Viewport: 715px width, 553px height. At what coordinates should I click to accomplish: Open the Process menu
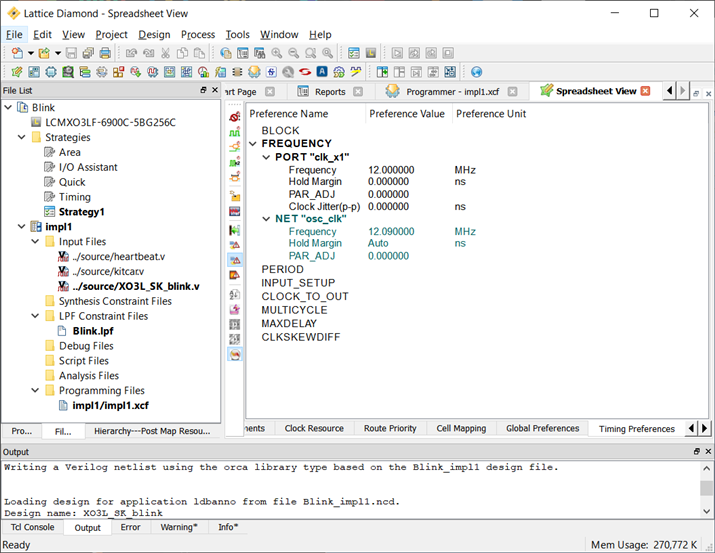point(197,34)
